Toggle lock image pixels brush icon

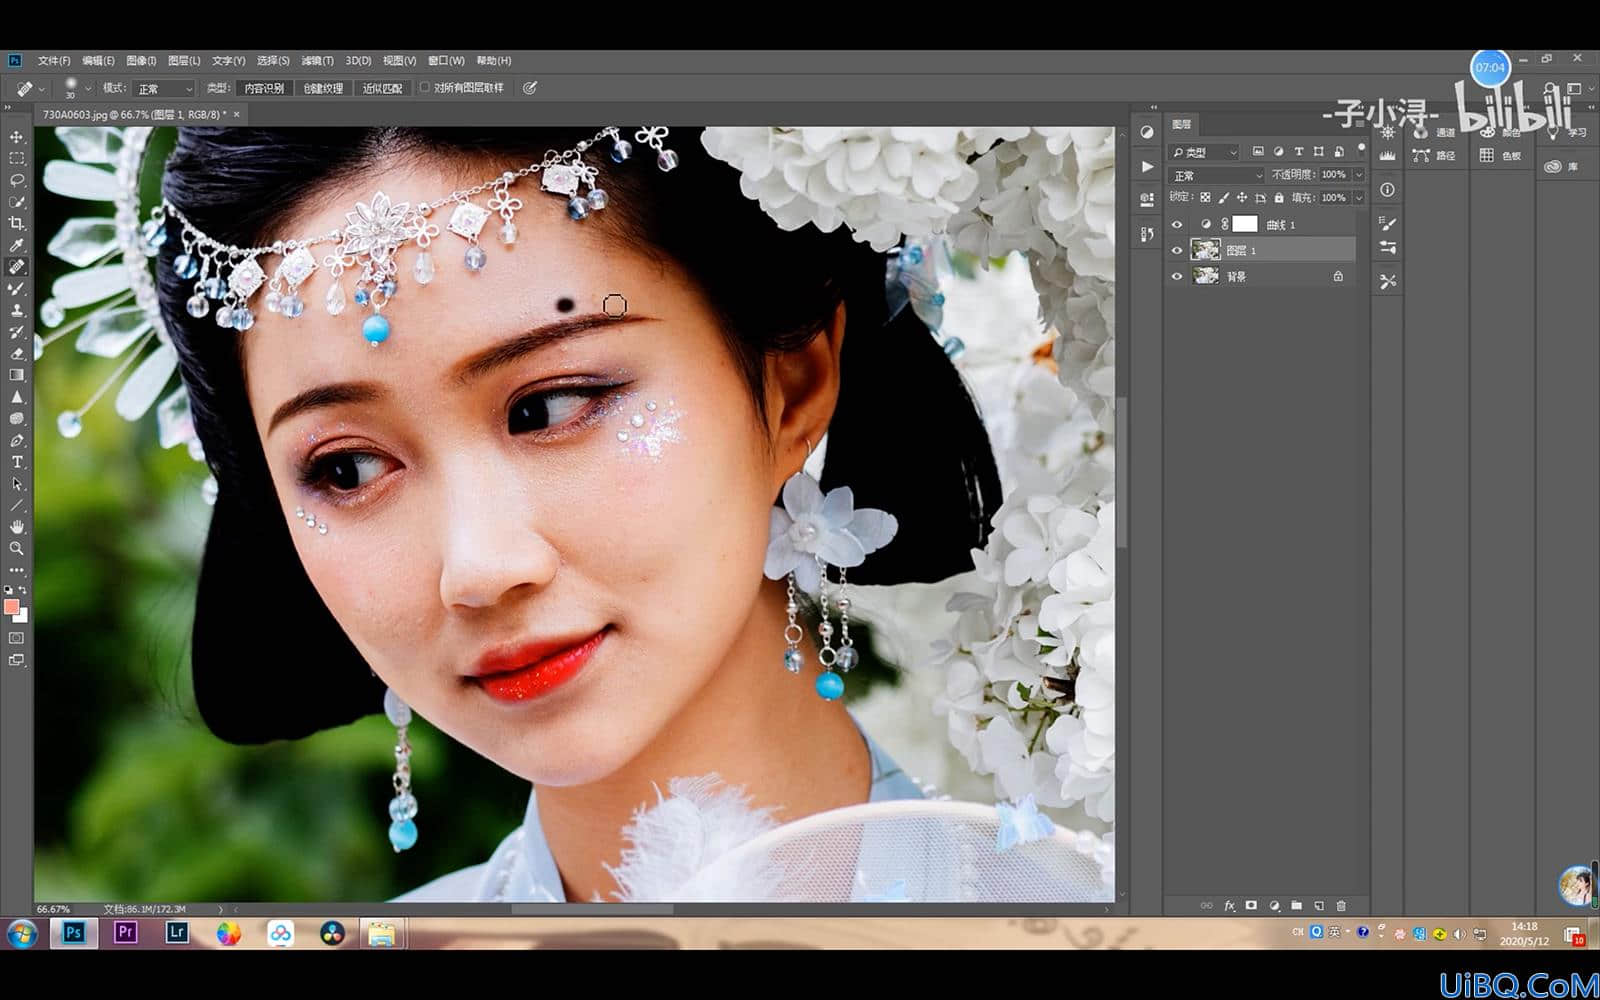pyautogui.click(x=1223, y=198)
